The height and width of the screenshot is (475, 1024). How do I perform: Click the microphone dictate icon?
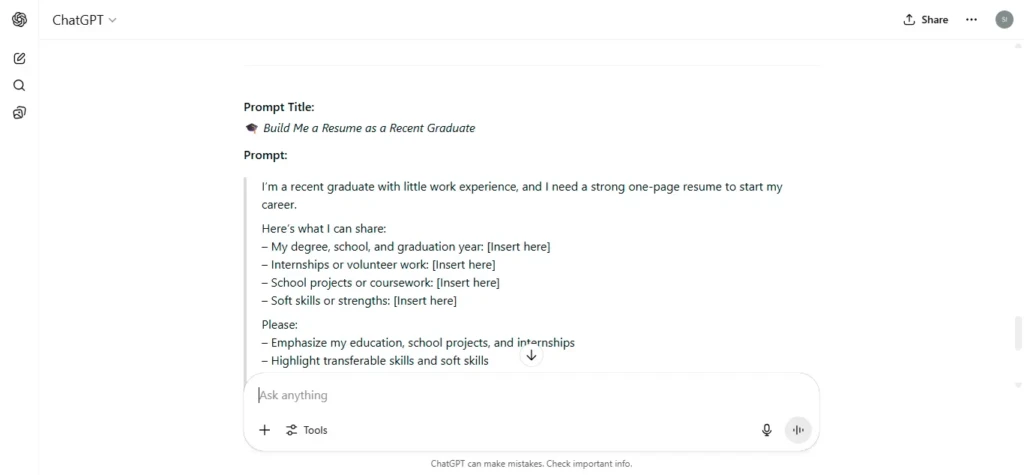pyautogui.click(x=767, y=430)
